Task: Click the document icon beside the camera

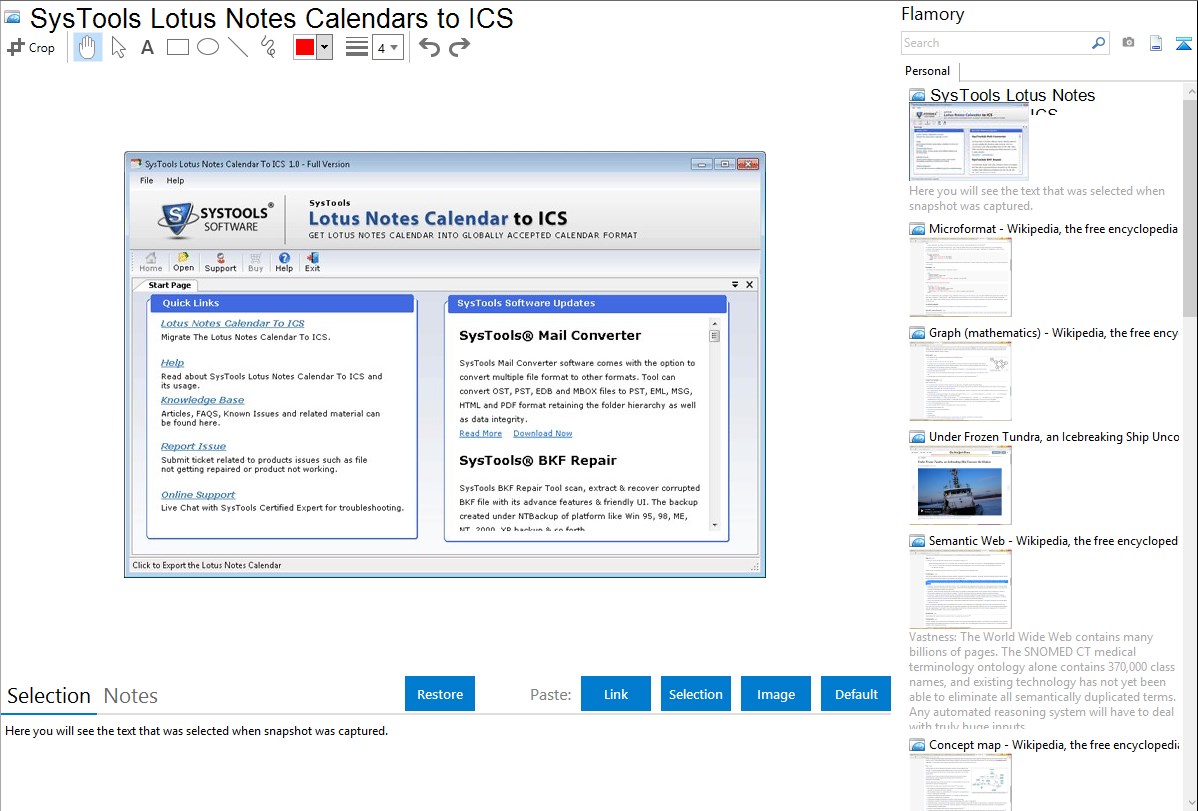Action: [1156, 43]
